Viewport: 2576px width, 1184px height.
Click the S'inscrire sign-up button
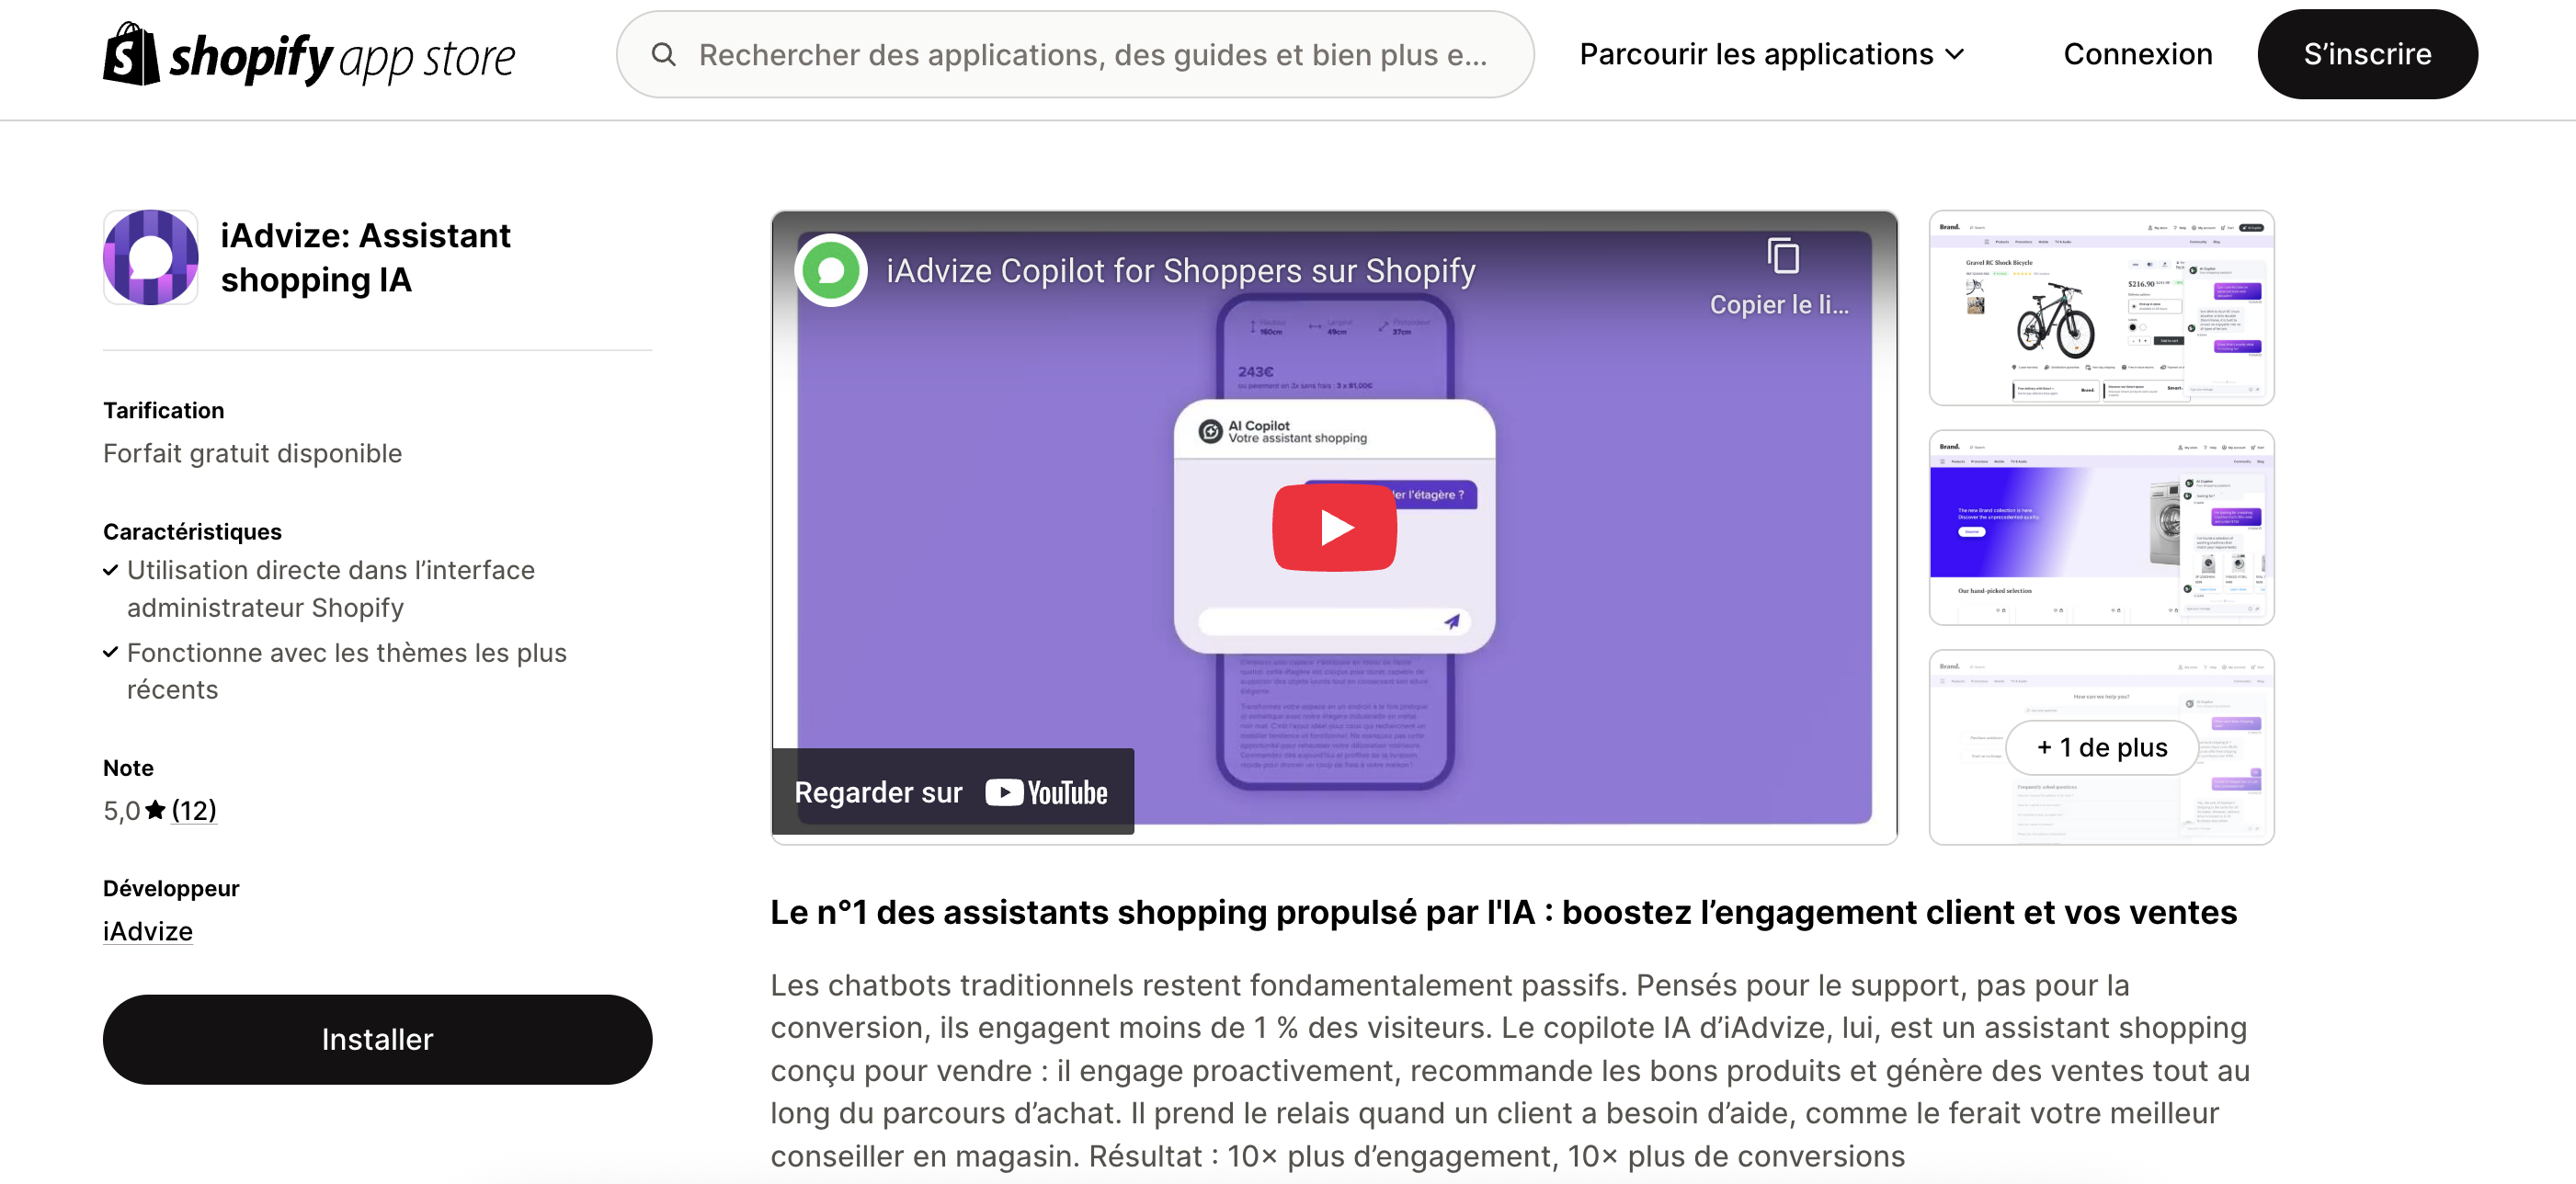coord(2367,54)
